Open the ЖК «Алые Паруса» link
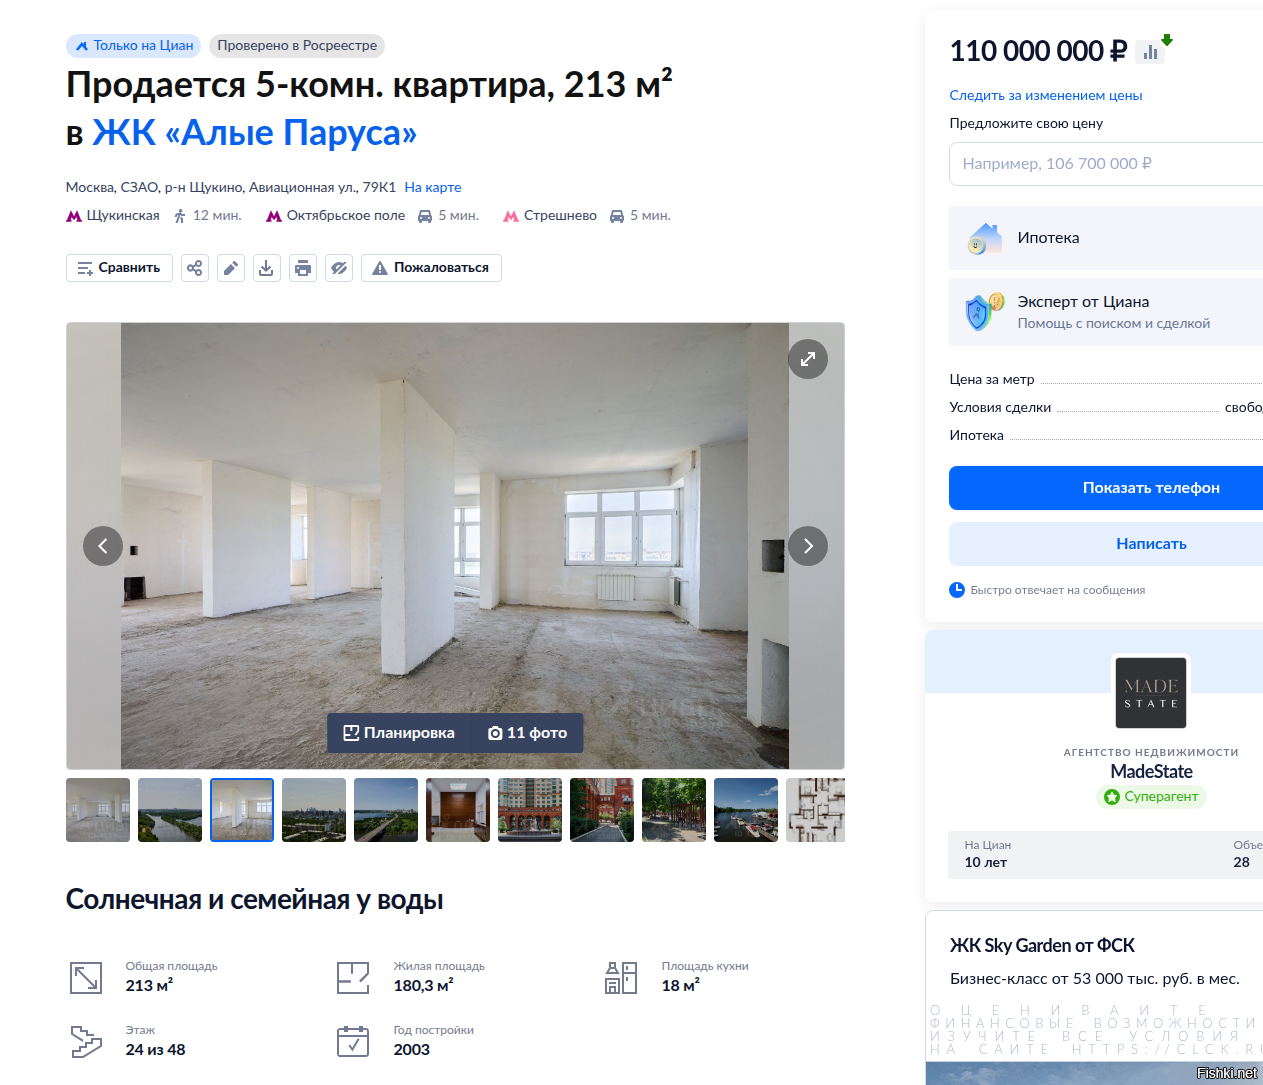The height and width of the screenshot is (1085, 1263). click(x=254, y=132)
